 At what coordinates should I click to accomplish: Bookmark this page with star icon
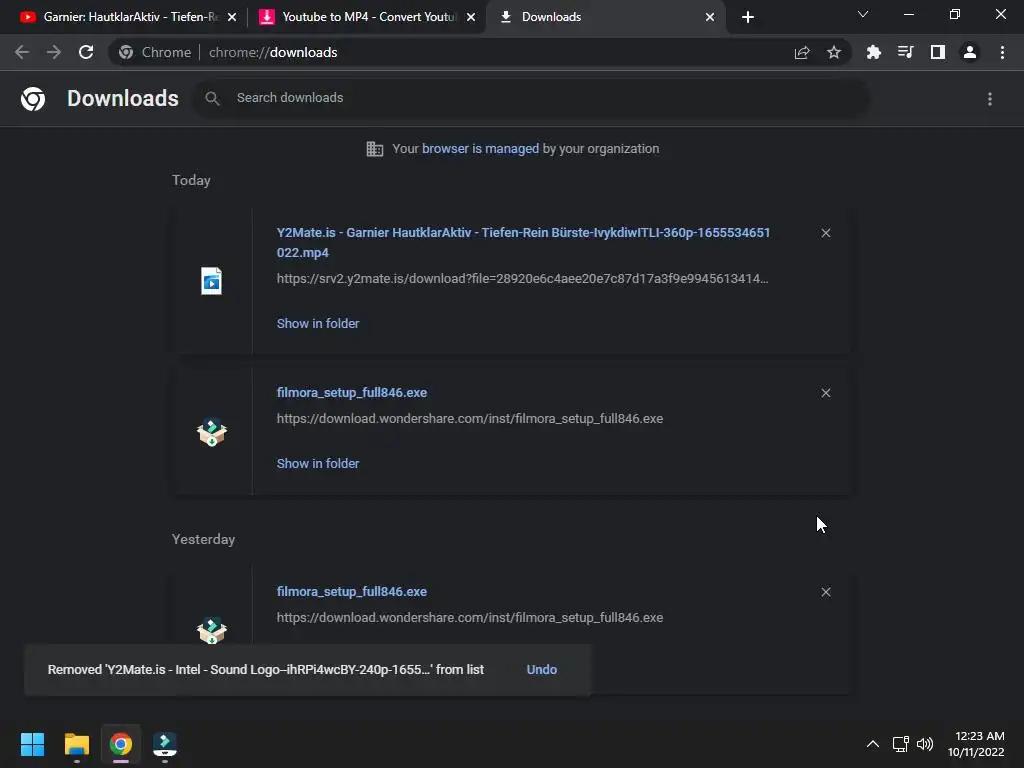tap(834, 52)
